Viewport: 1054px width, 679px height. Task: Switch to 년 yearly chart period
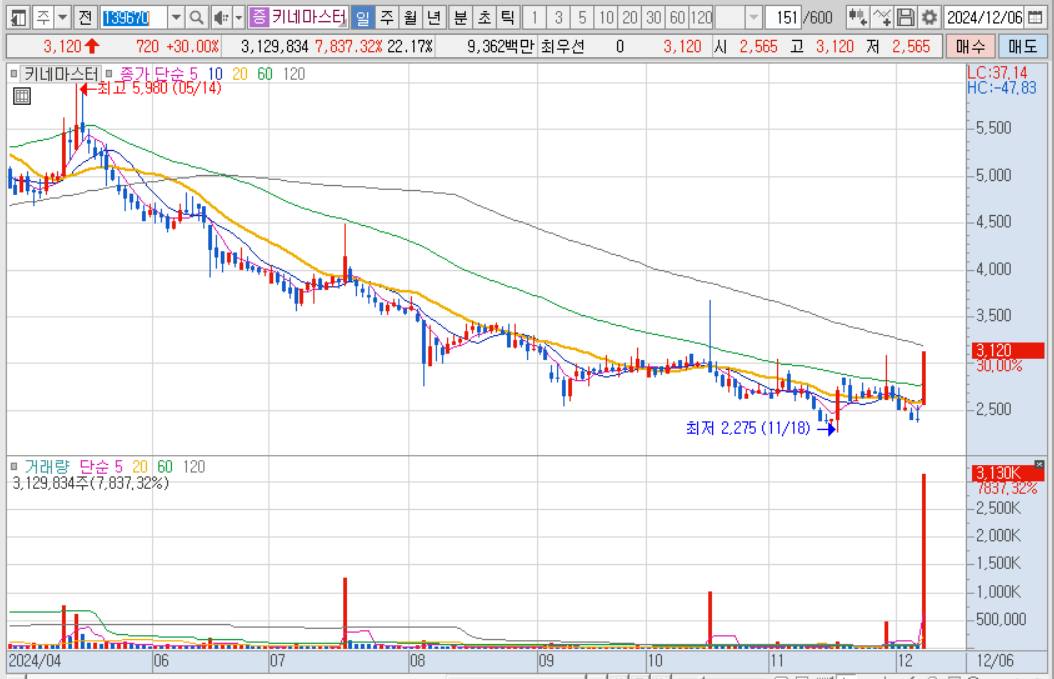point(434,17)
